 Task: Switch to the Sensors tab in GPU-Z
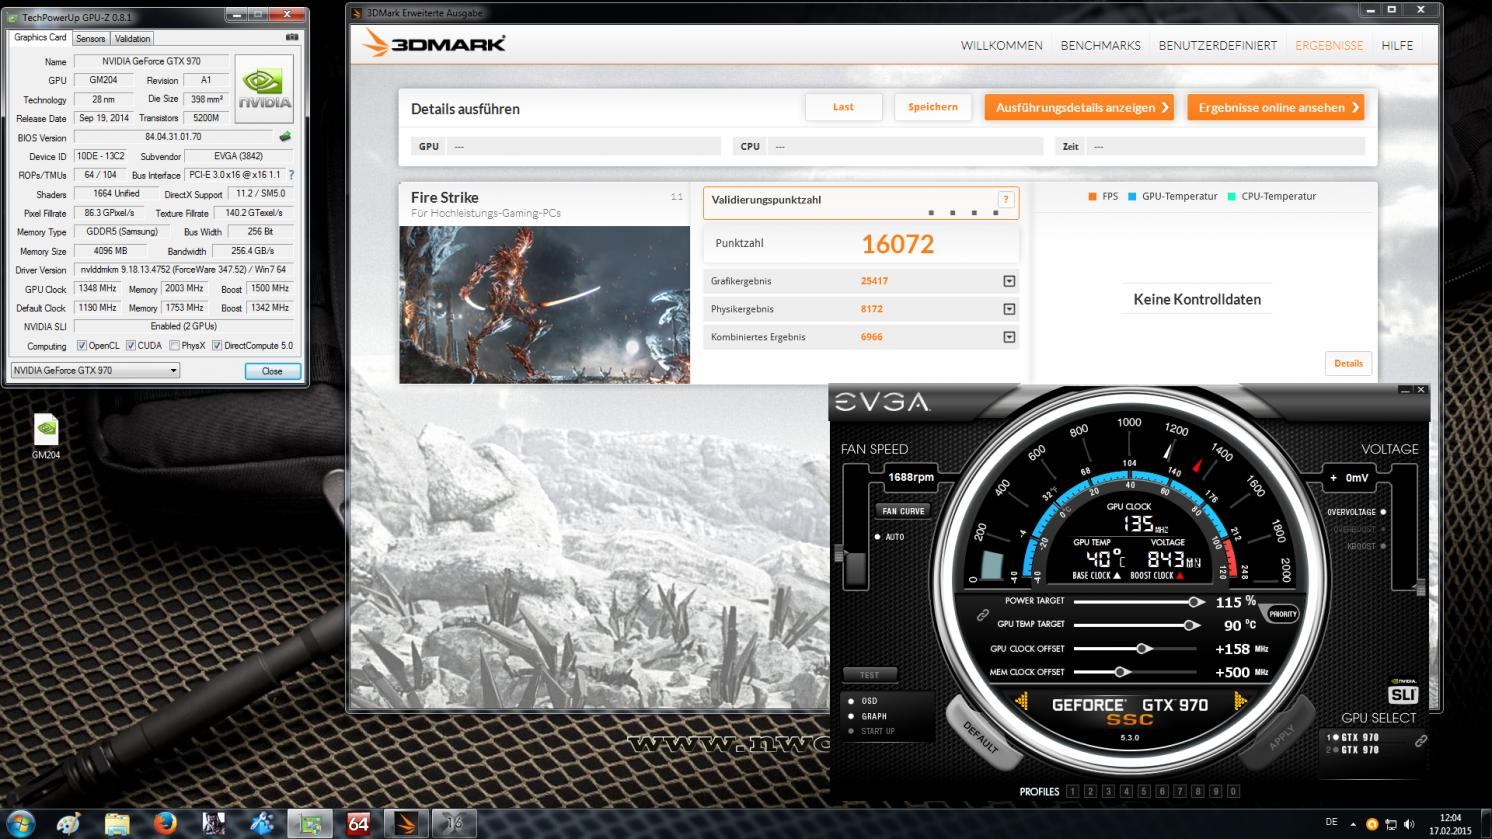[90, 38]
